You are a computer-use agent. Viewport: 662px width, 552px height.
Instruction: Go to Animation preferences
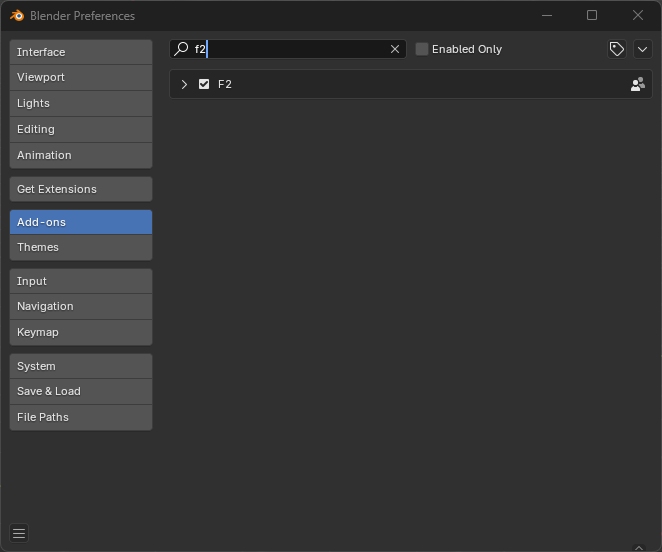(x=81, y=155)
